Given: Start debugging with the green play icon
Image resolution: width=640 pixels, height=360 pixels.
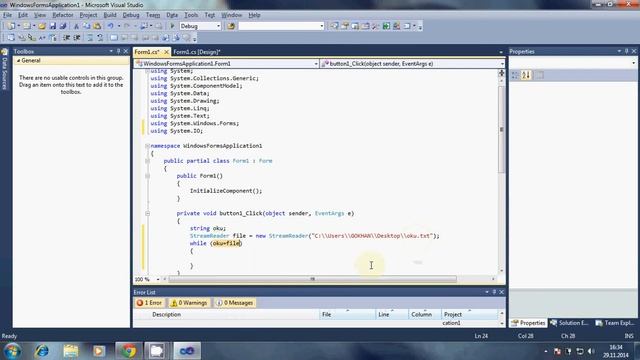Looking at the screenshot, I should click(x=172, y=26).
